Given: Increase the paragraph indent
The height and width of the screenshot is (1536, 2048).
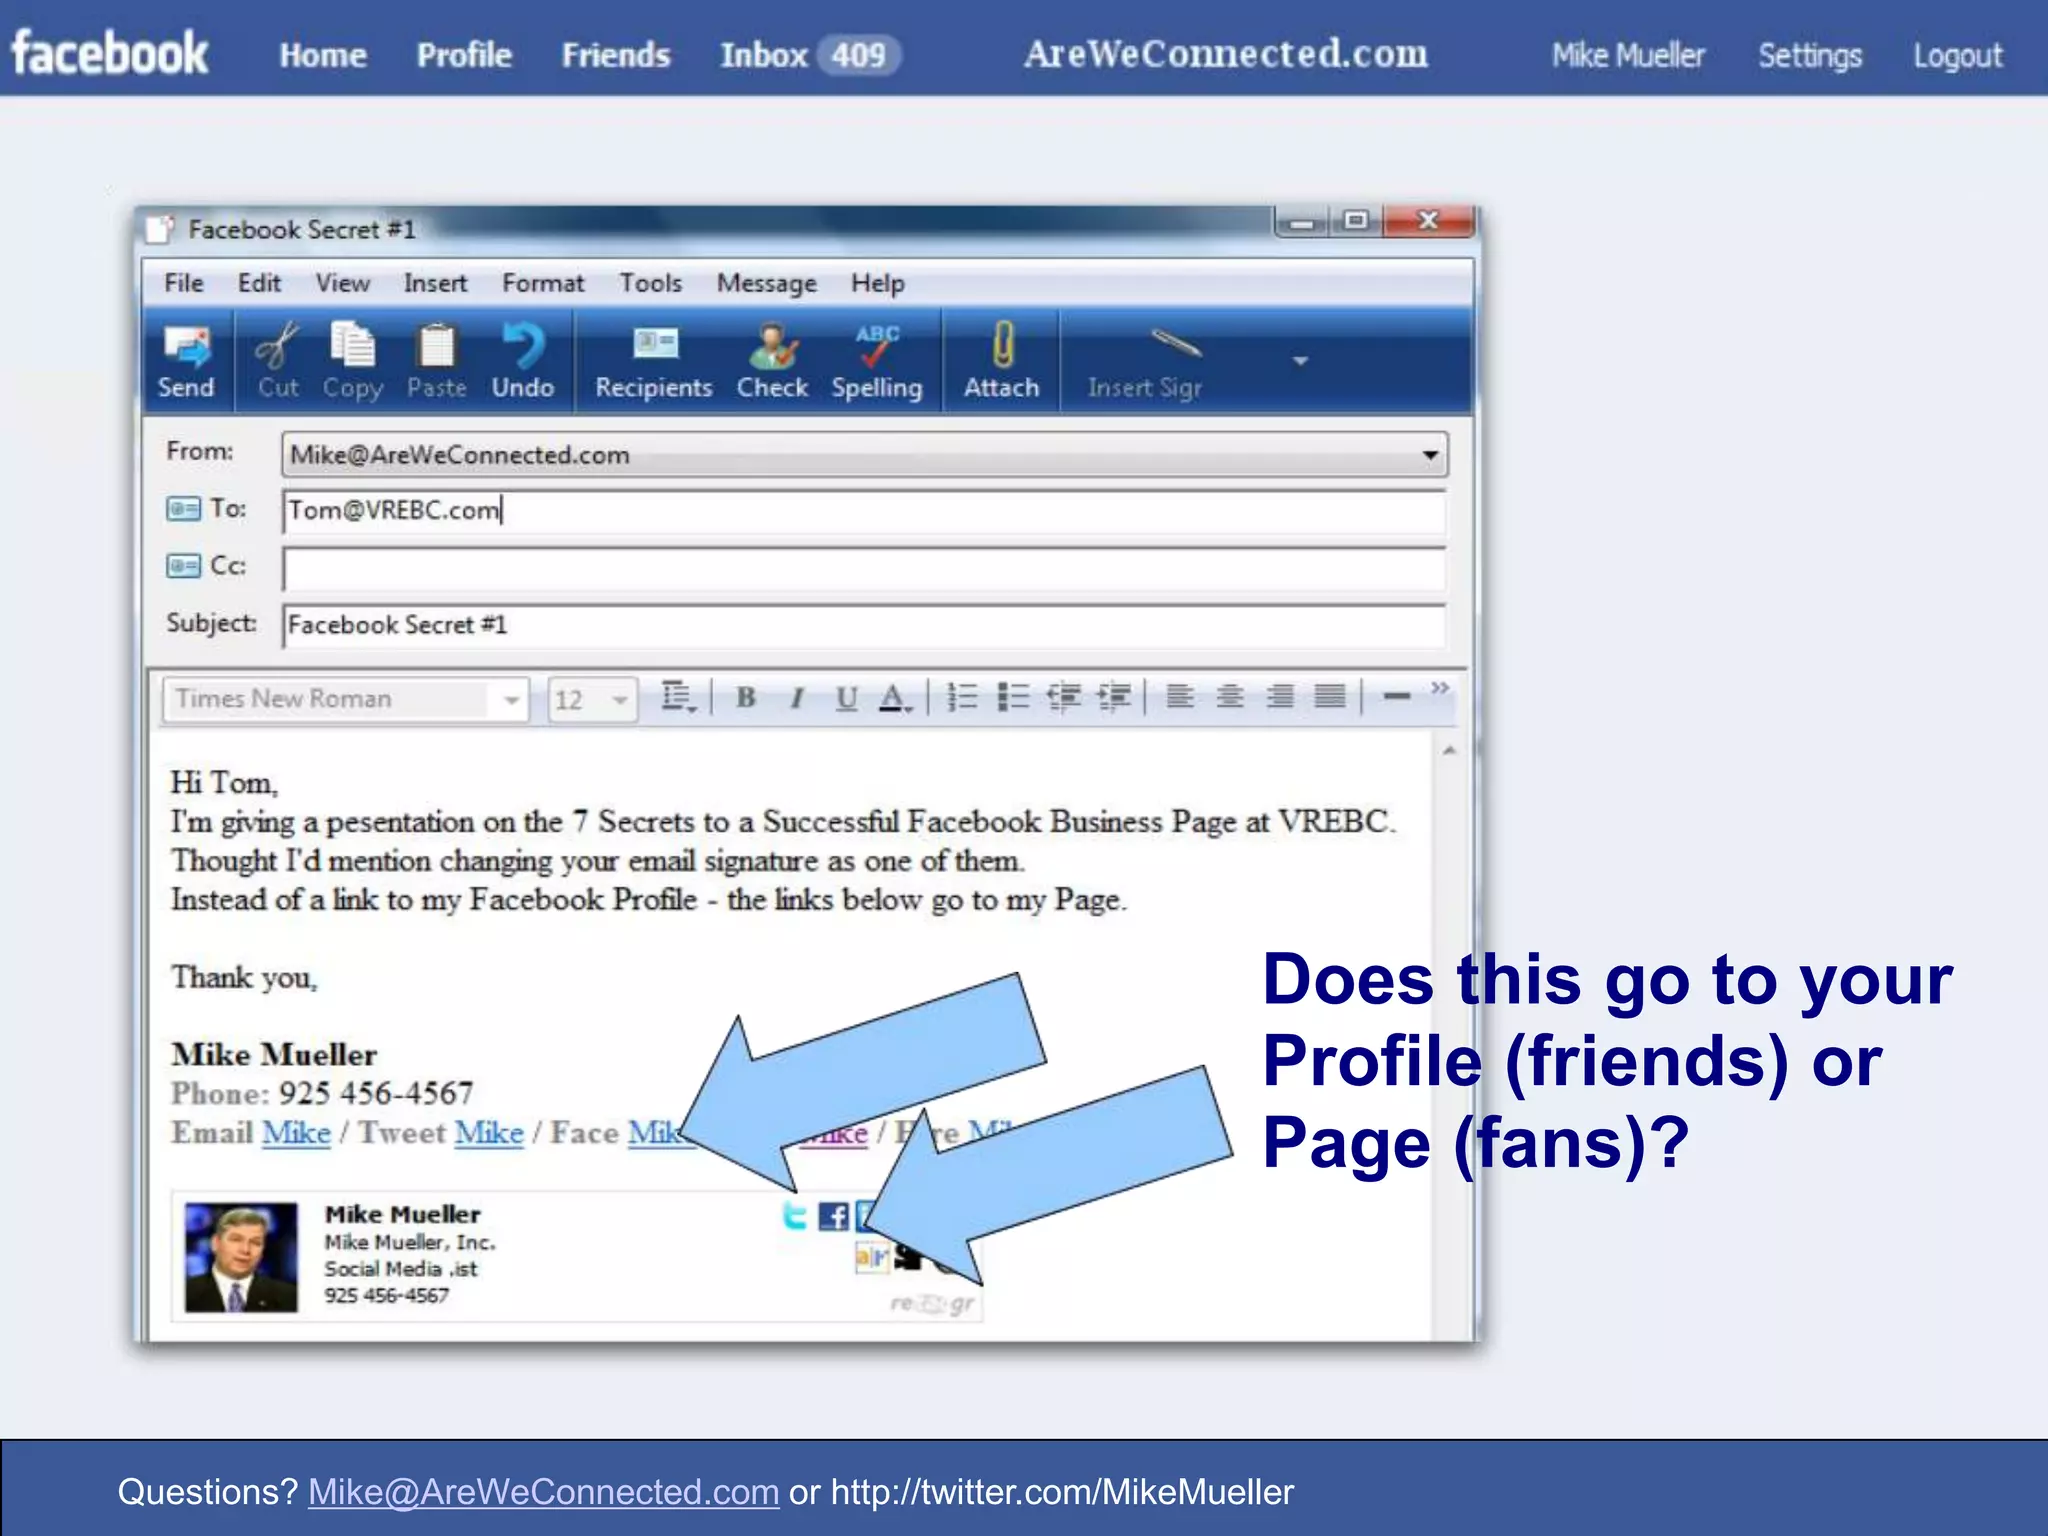Looking at the screenshot, I should [1113, 696].
